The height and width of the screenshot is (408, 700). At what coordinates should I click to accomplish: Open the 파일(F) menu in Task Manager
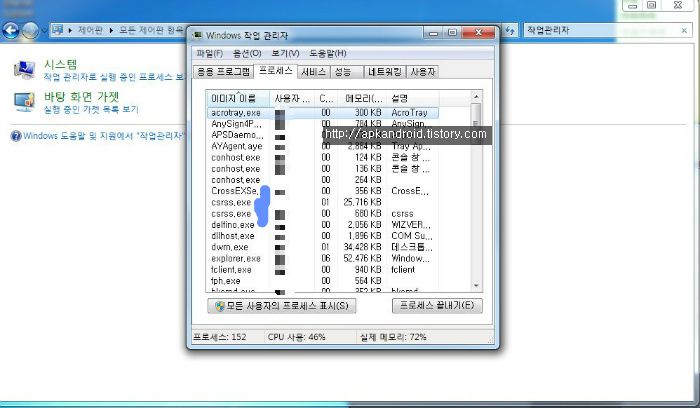209,53
